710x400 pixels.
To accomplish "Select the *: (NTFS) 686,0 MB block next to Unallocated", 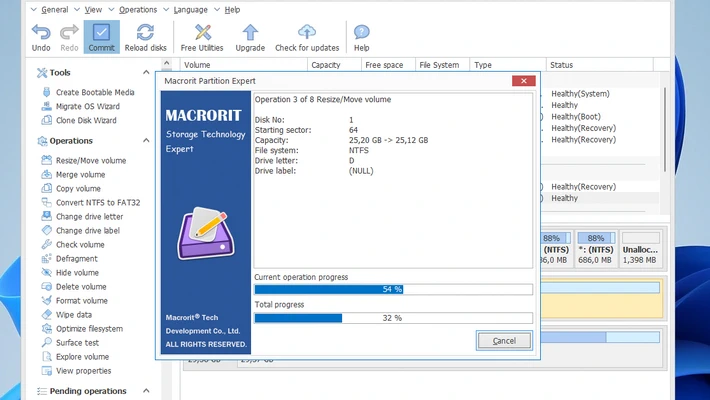I will [595, 249].
